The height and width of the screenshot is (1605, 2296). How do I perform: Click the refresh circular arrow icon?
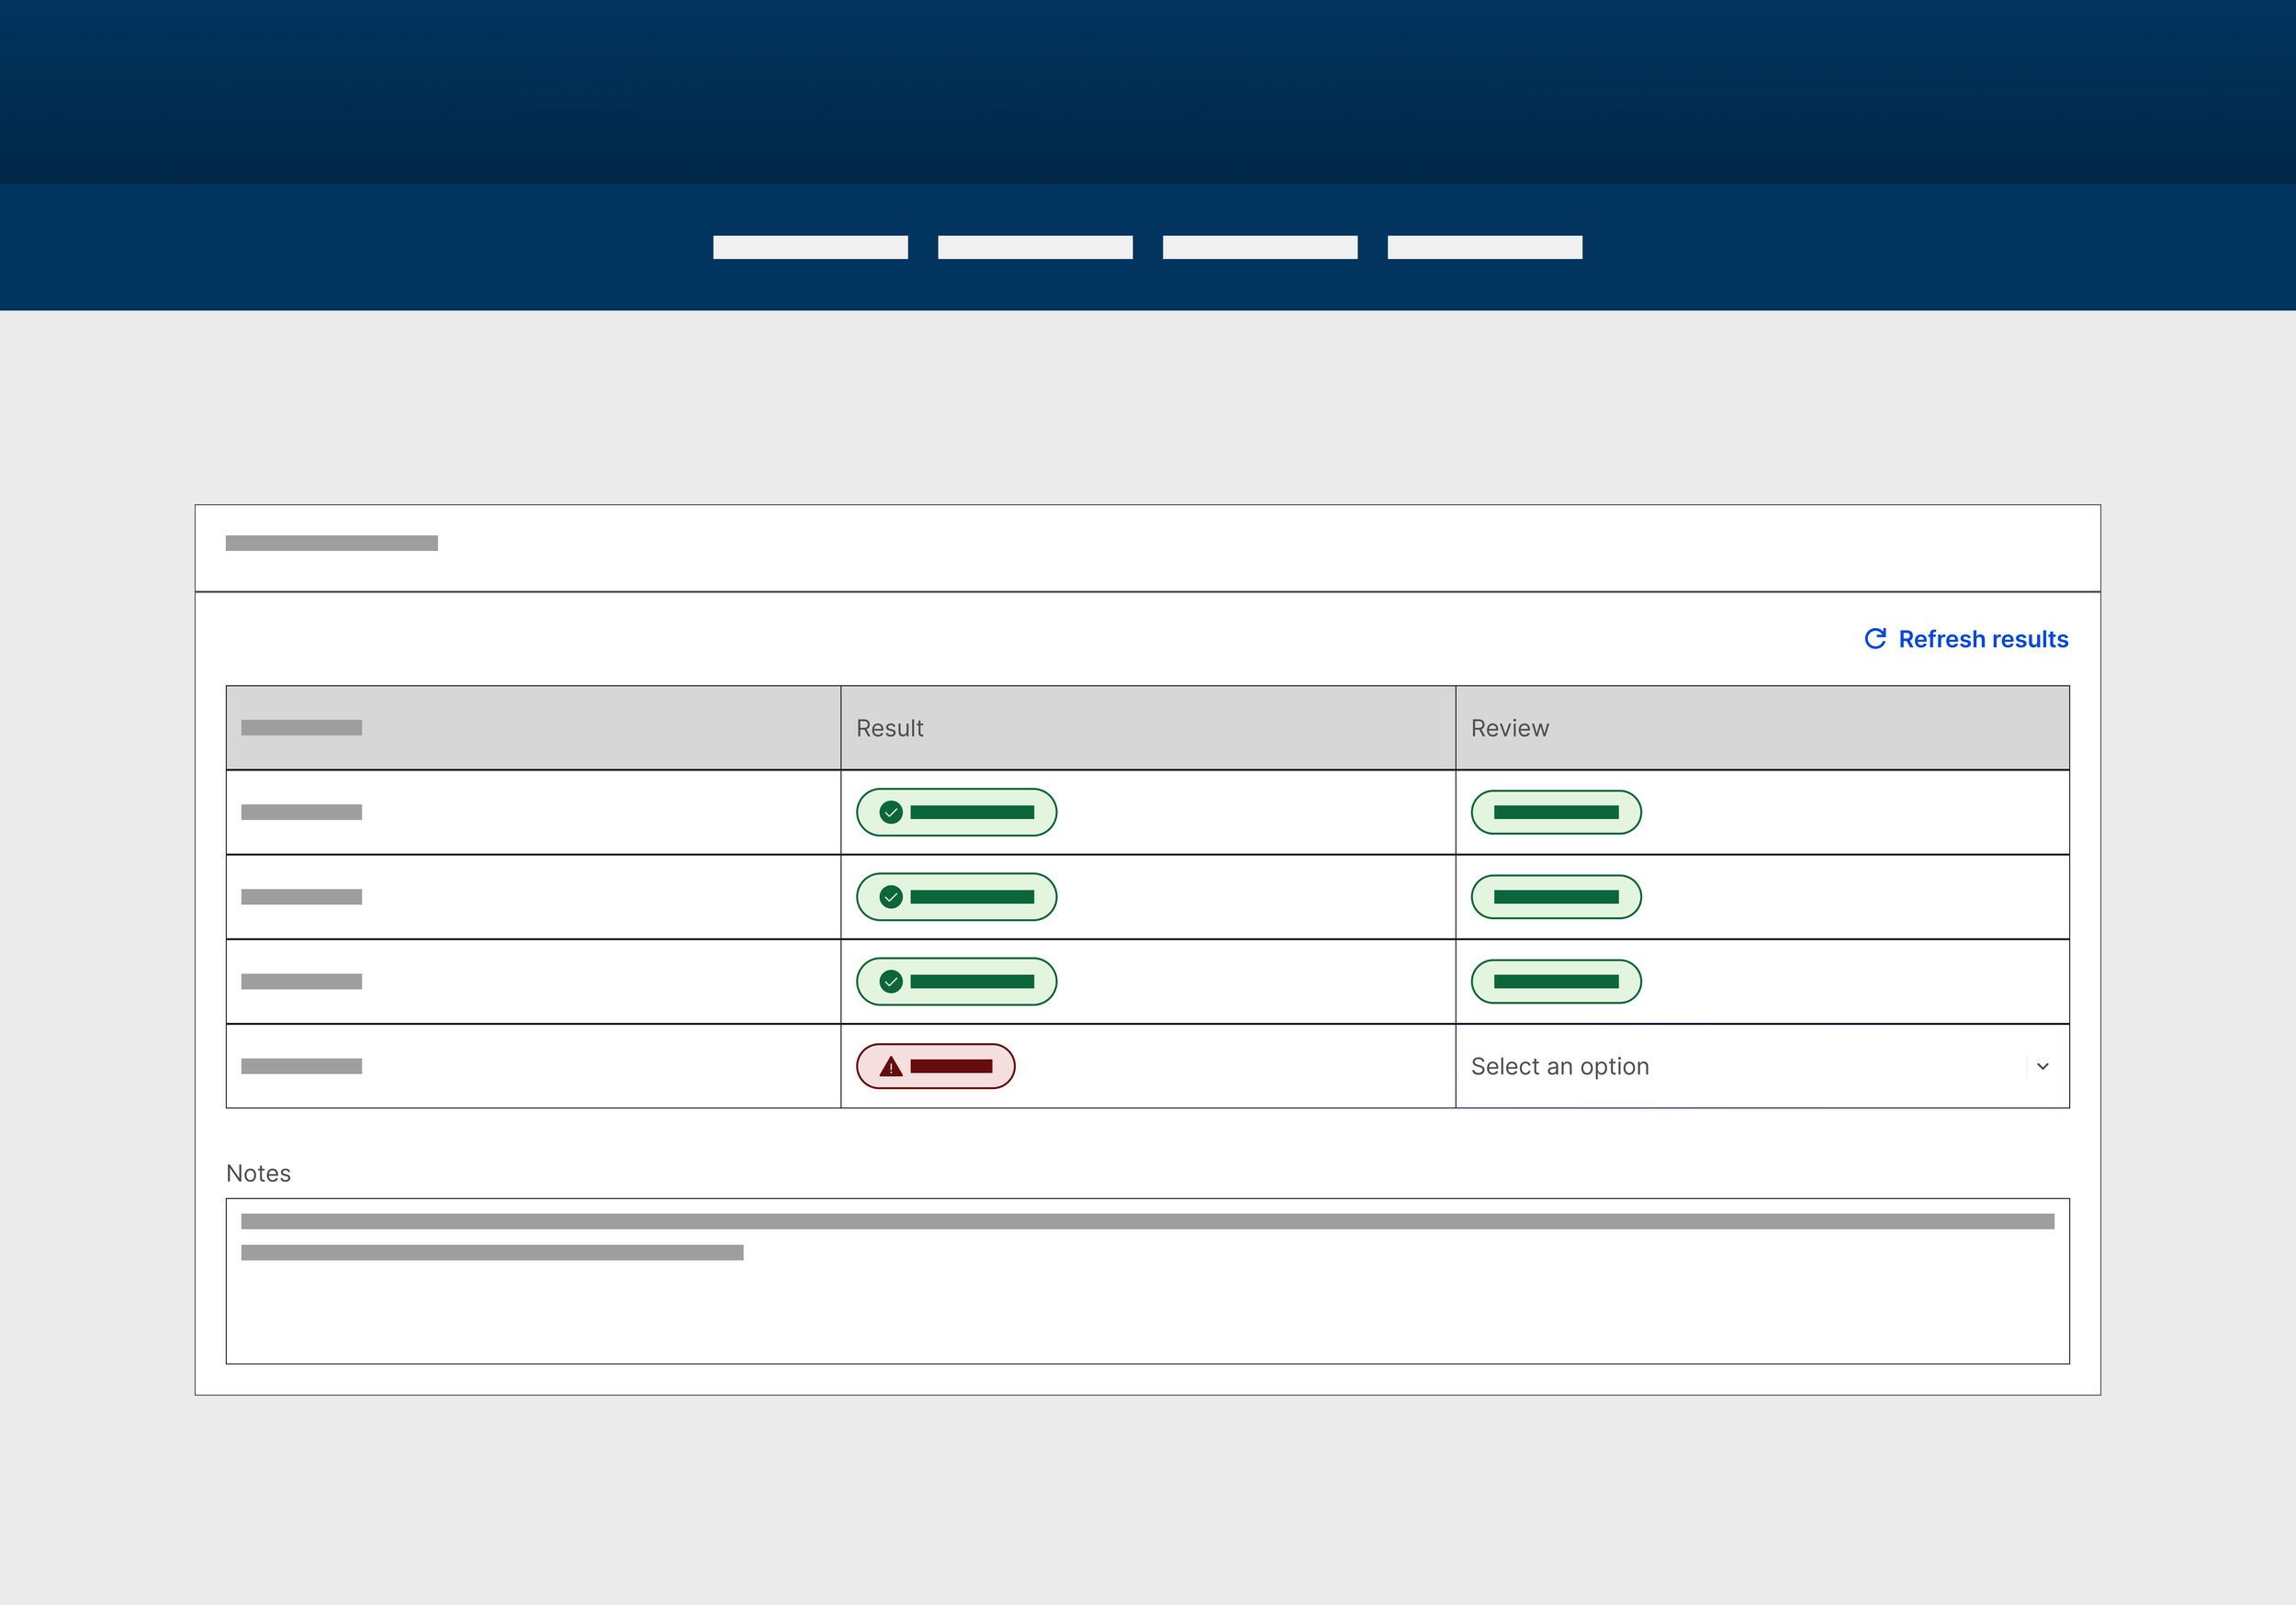(1875, 639)
